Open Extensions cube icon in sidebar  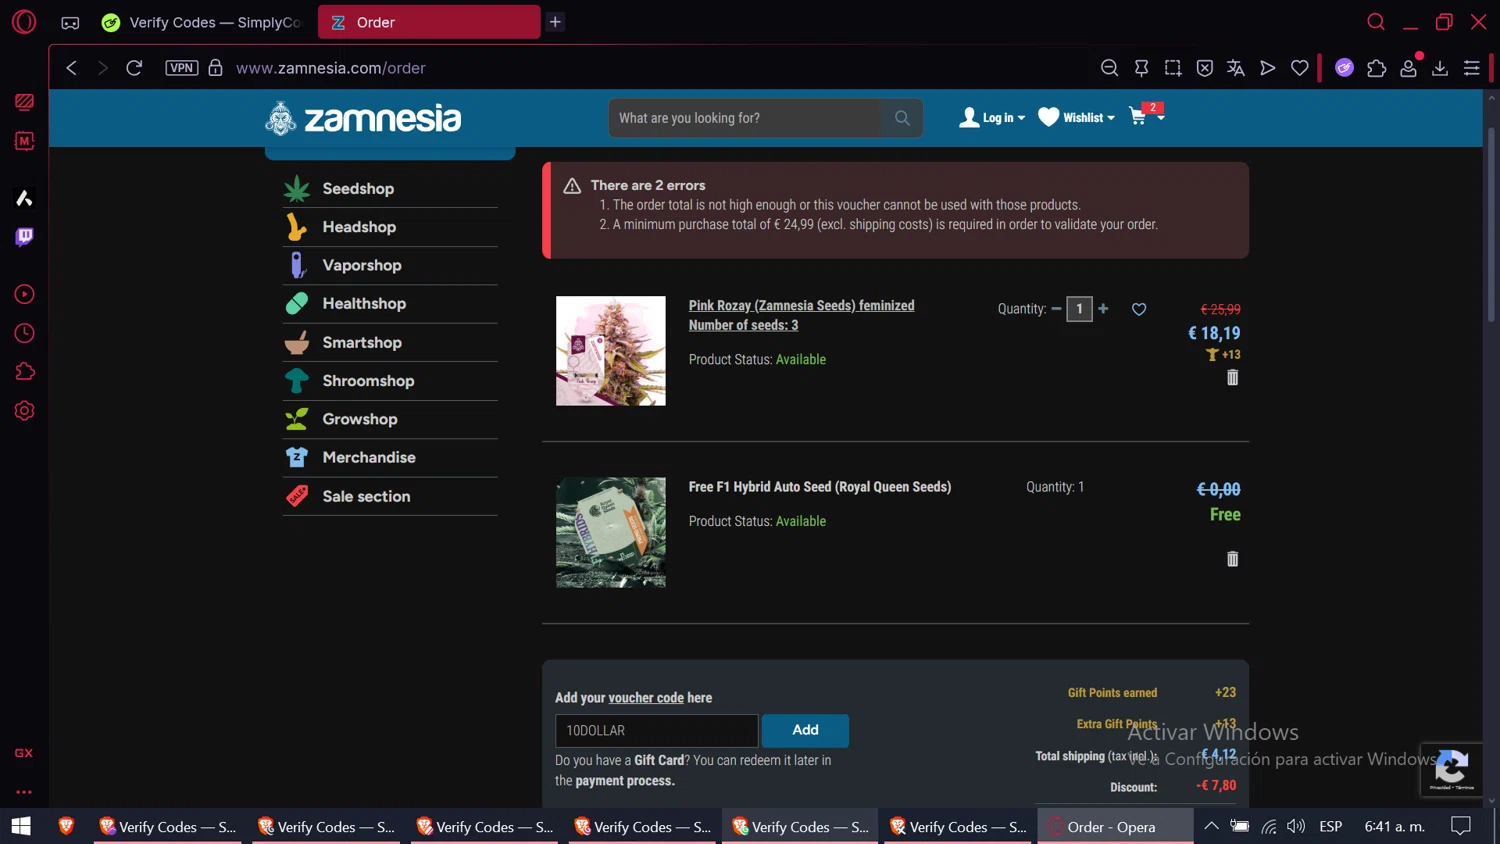[x=24, y=372]
